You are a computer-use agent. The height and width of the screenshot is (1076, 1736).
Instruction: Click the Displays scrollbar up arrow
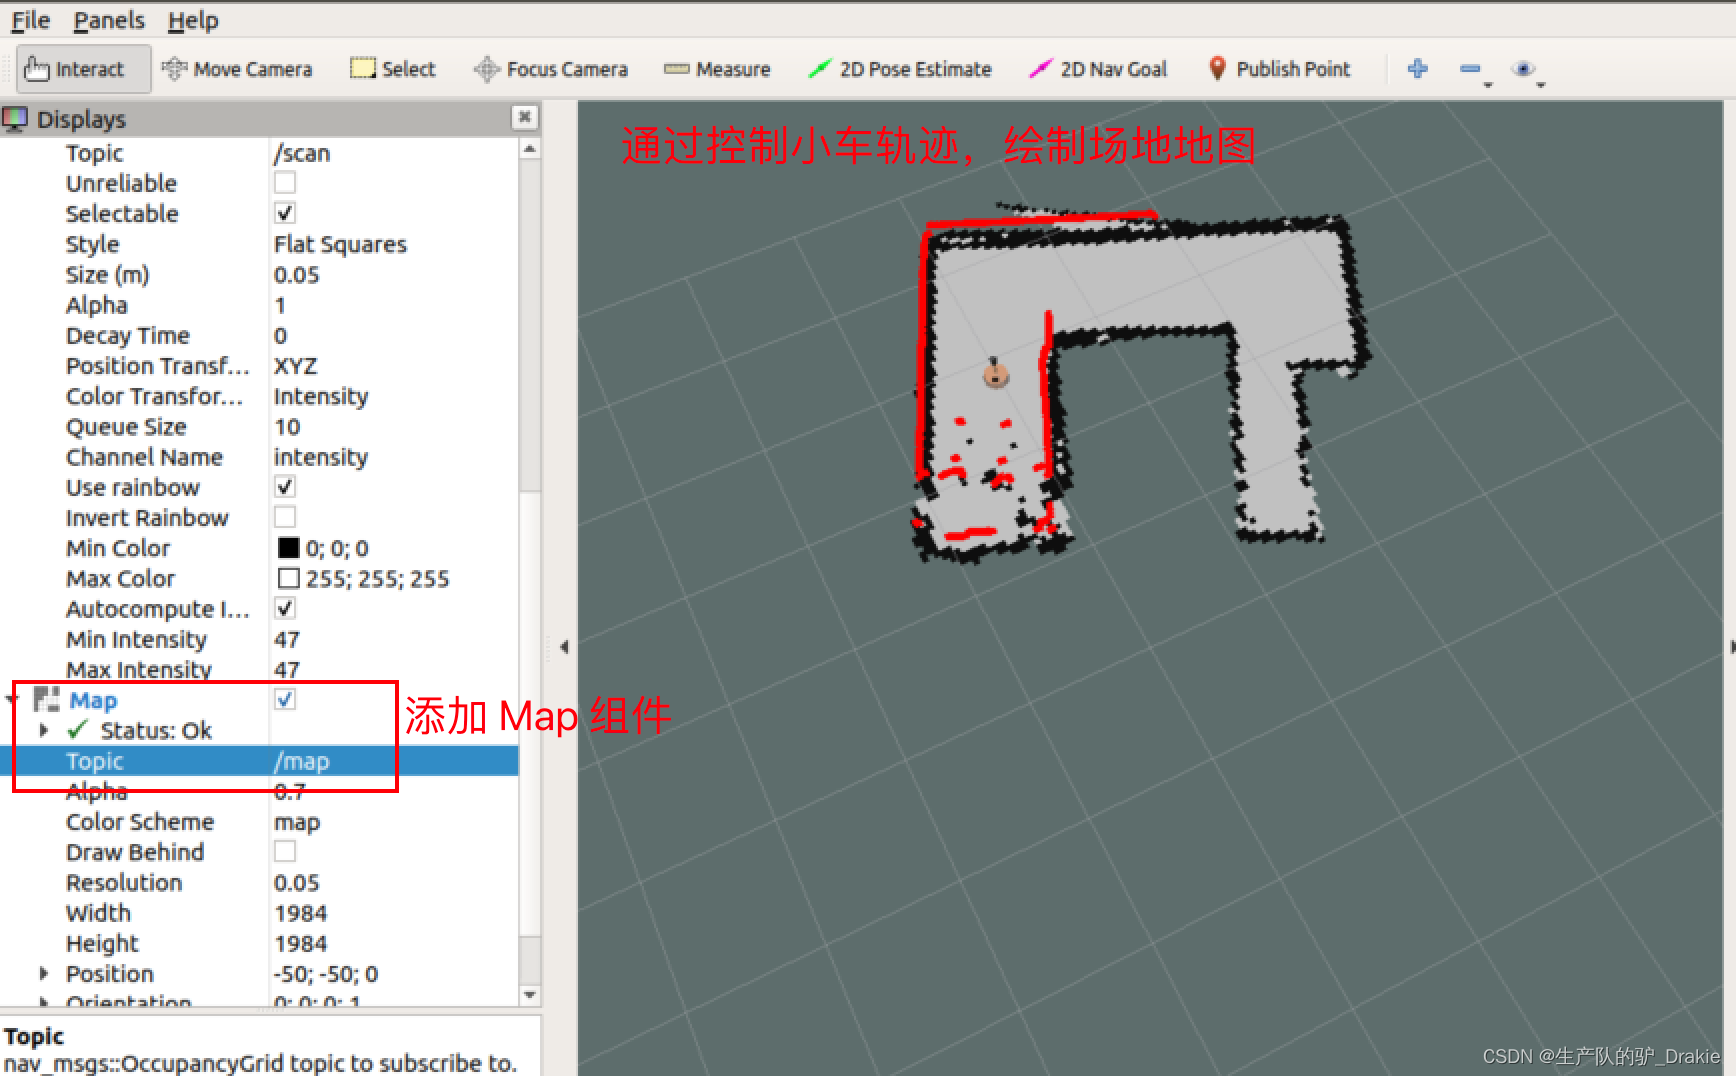point(530,149)
